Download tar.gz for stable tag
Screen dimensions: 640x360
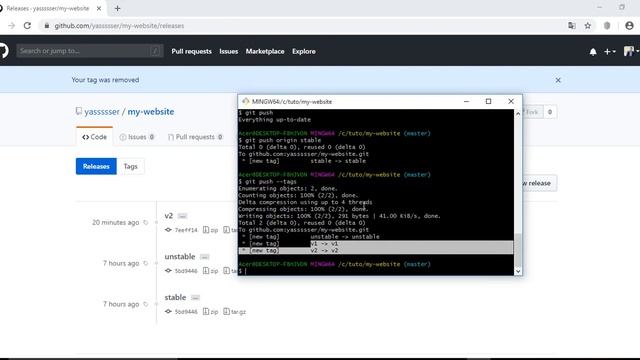pos(235,312)
